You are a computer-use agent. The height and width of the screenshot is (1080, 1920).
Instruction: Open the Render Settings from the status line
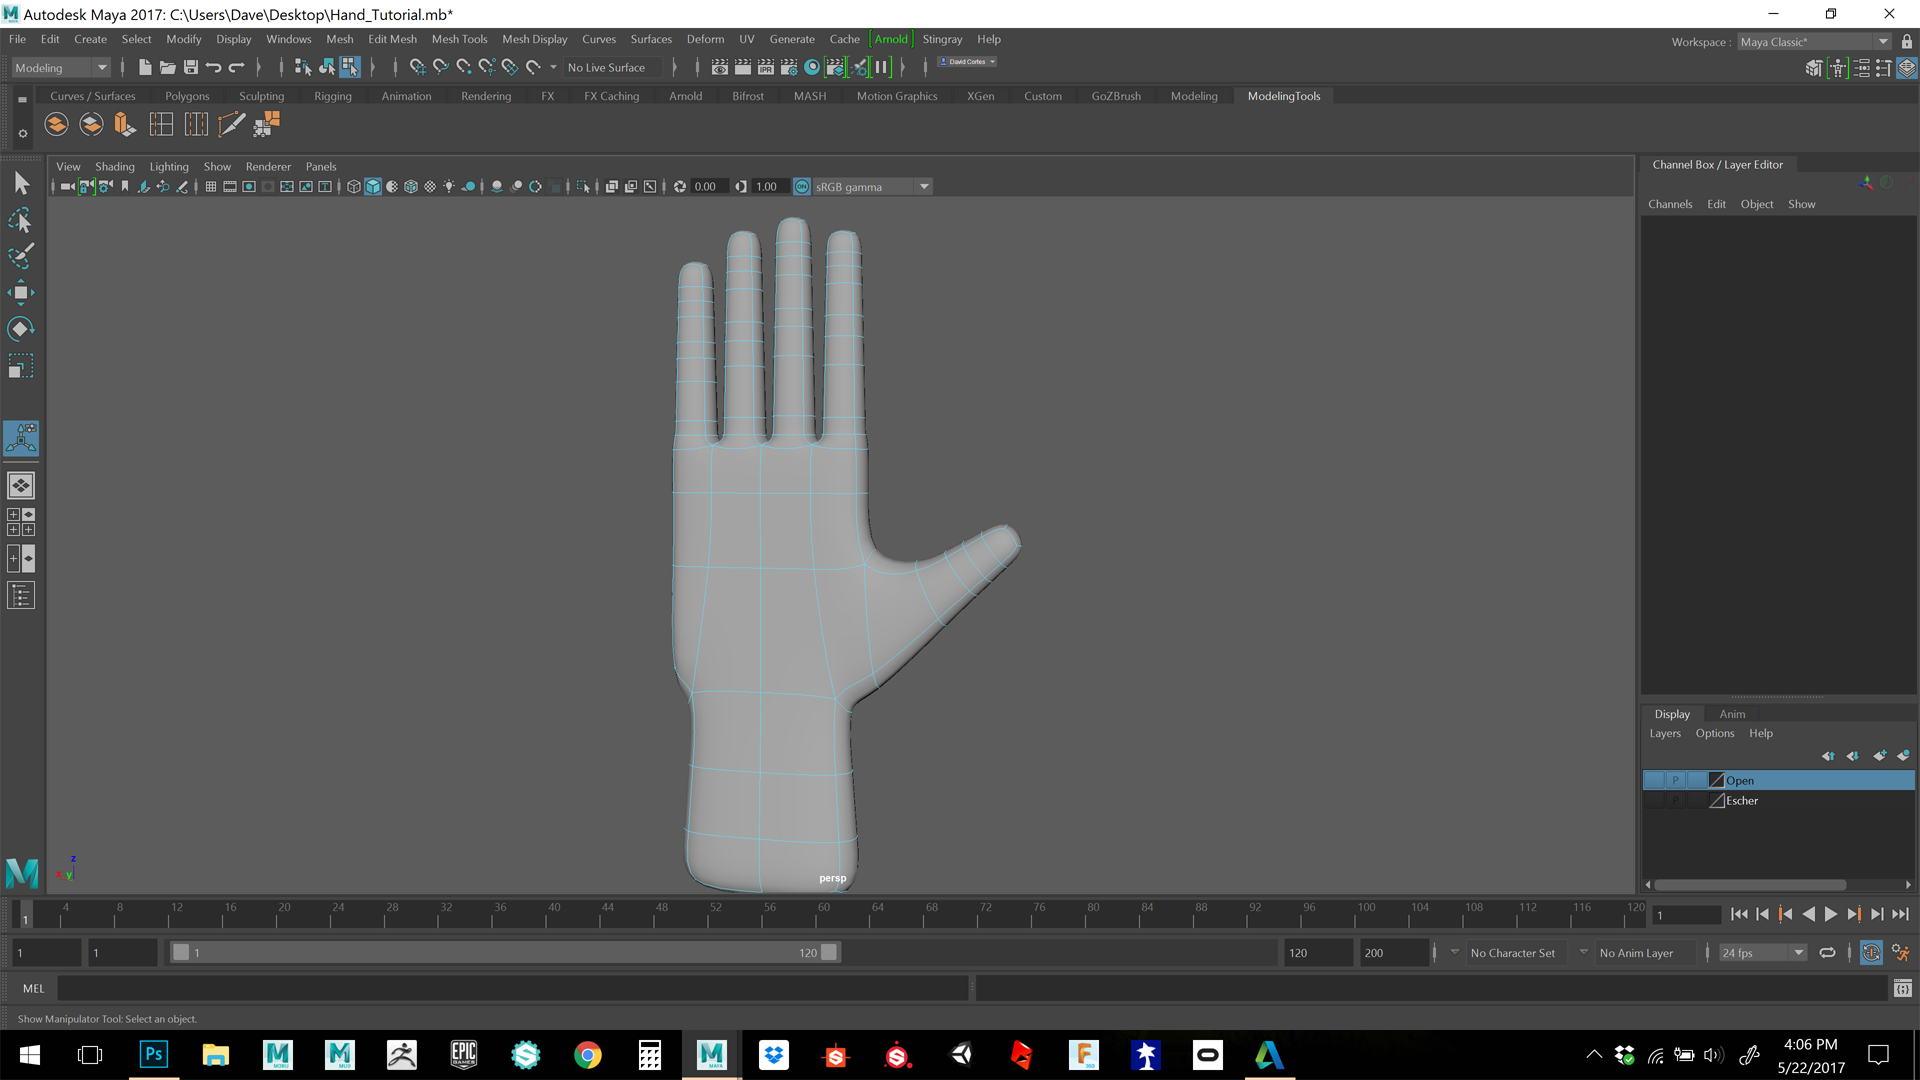pos(788,67)
